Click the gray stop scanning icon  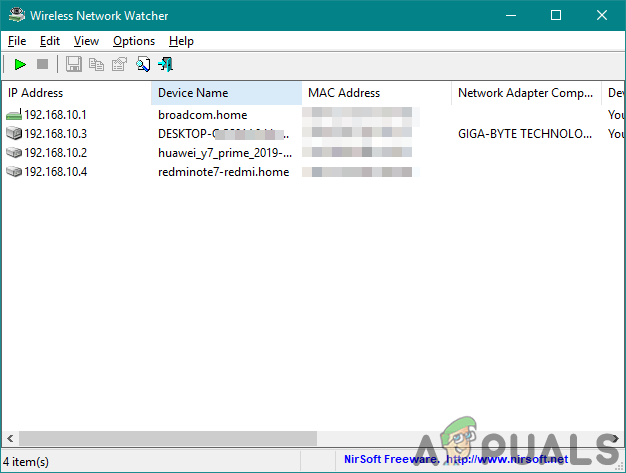point(42,64)
